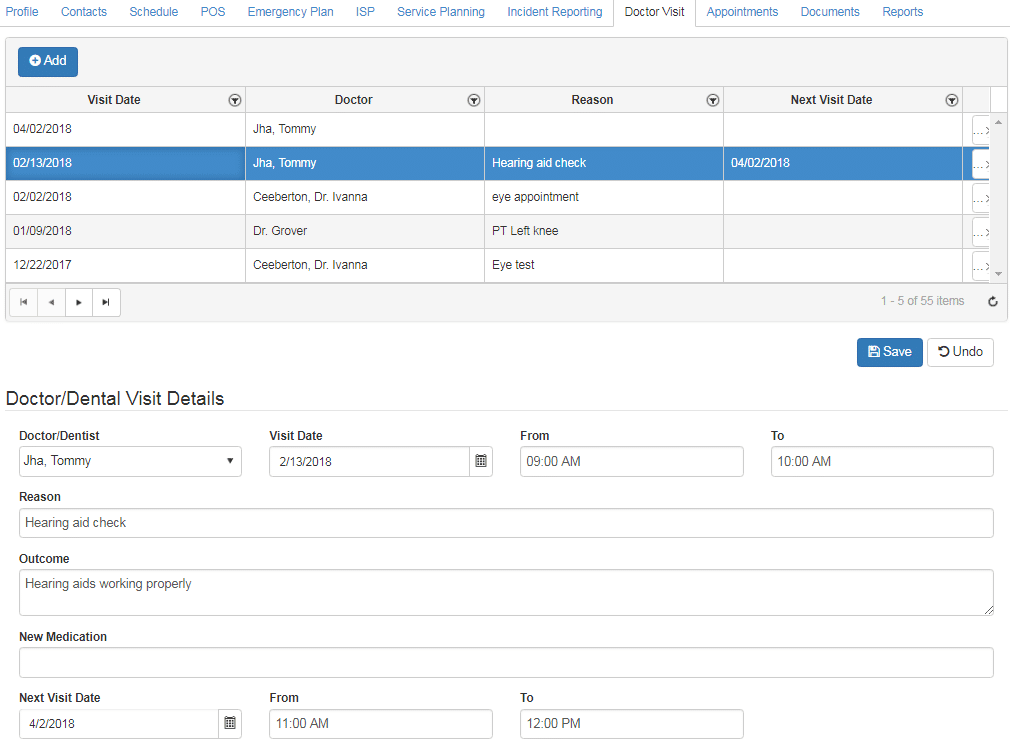Image resolution: width=1010 pixels, height=743 pixels.
Task: Open the Next Visit Date column filter
Action: coord(952,100)
